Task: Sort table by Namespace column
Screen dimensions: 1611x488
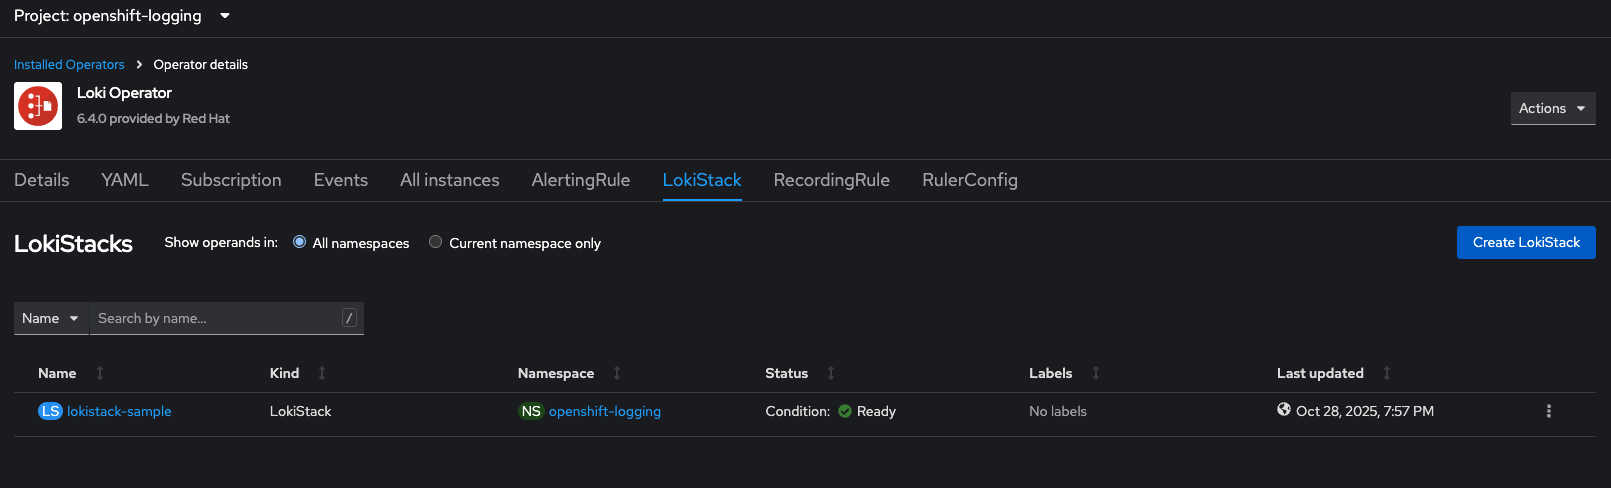Action: (556, 373)
